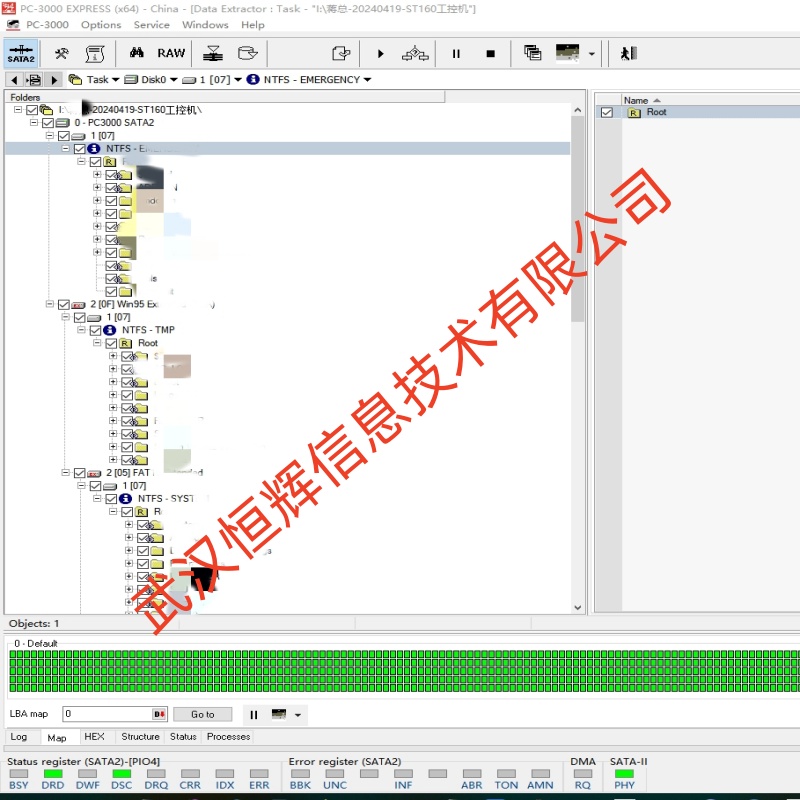Click the legend icon next to LBA map pause
This screenshot has width=800, height=800.
279,714
